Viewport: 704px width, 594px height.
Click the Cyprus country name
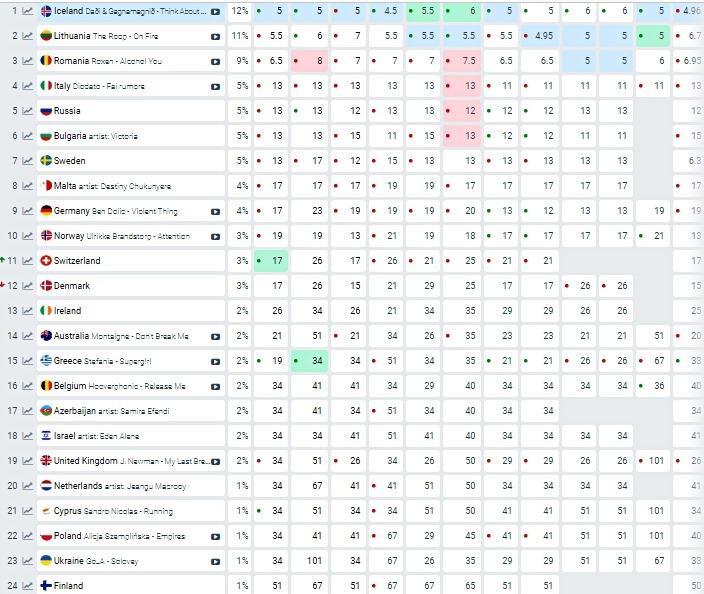pos(67,511)
